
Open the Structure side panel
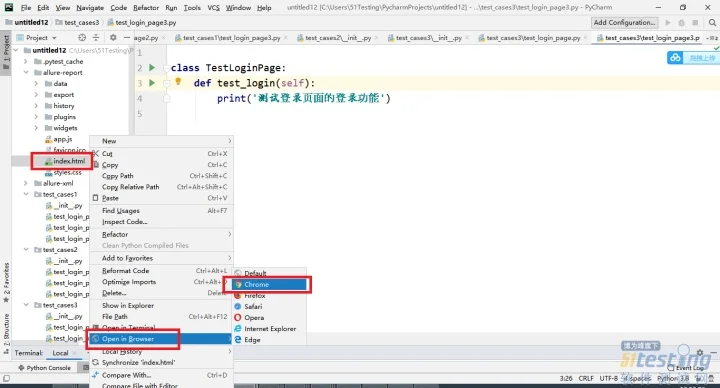[x=6, y=333]
